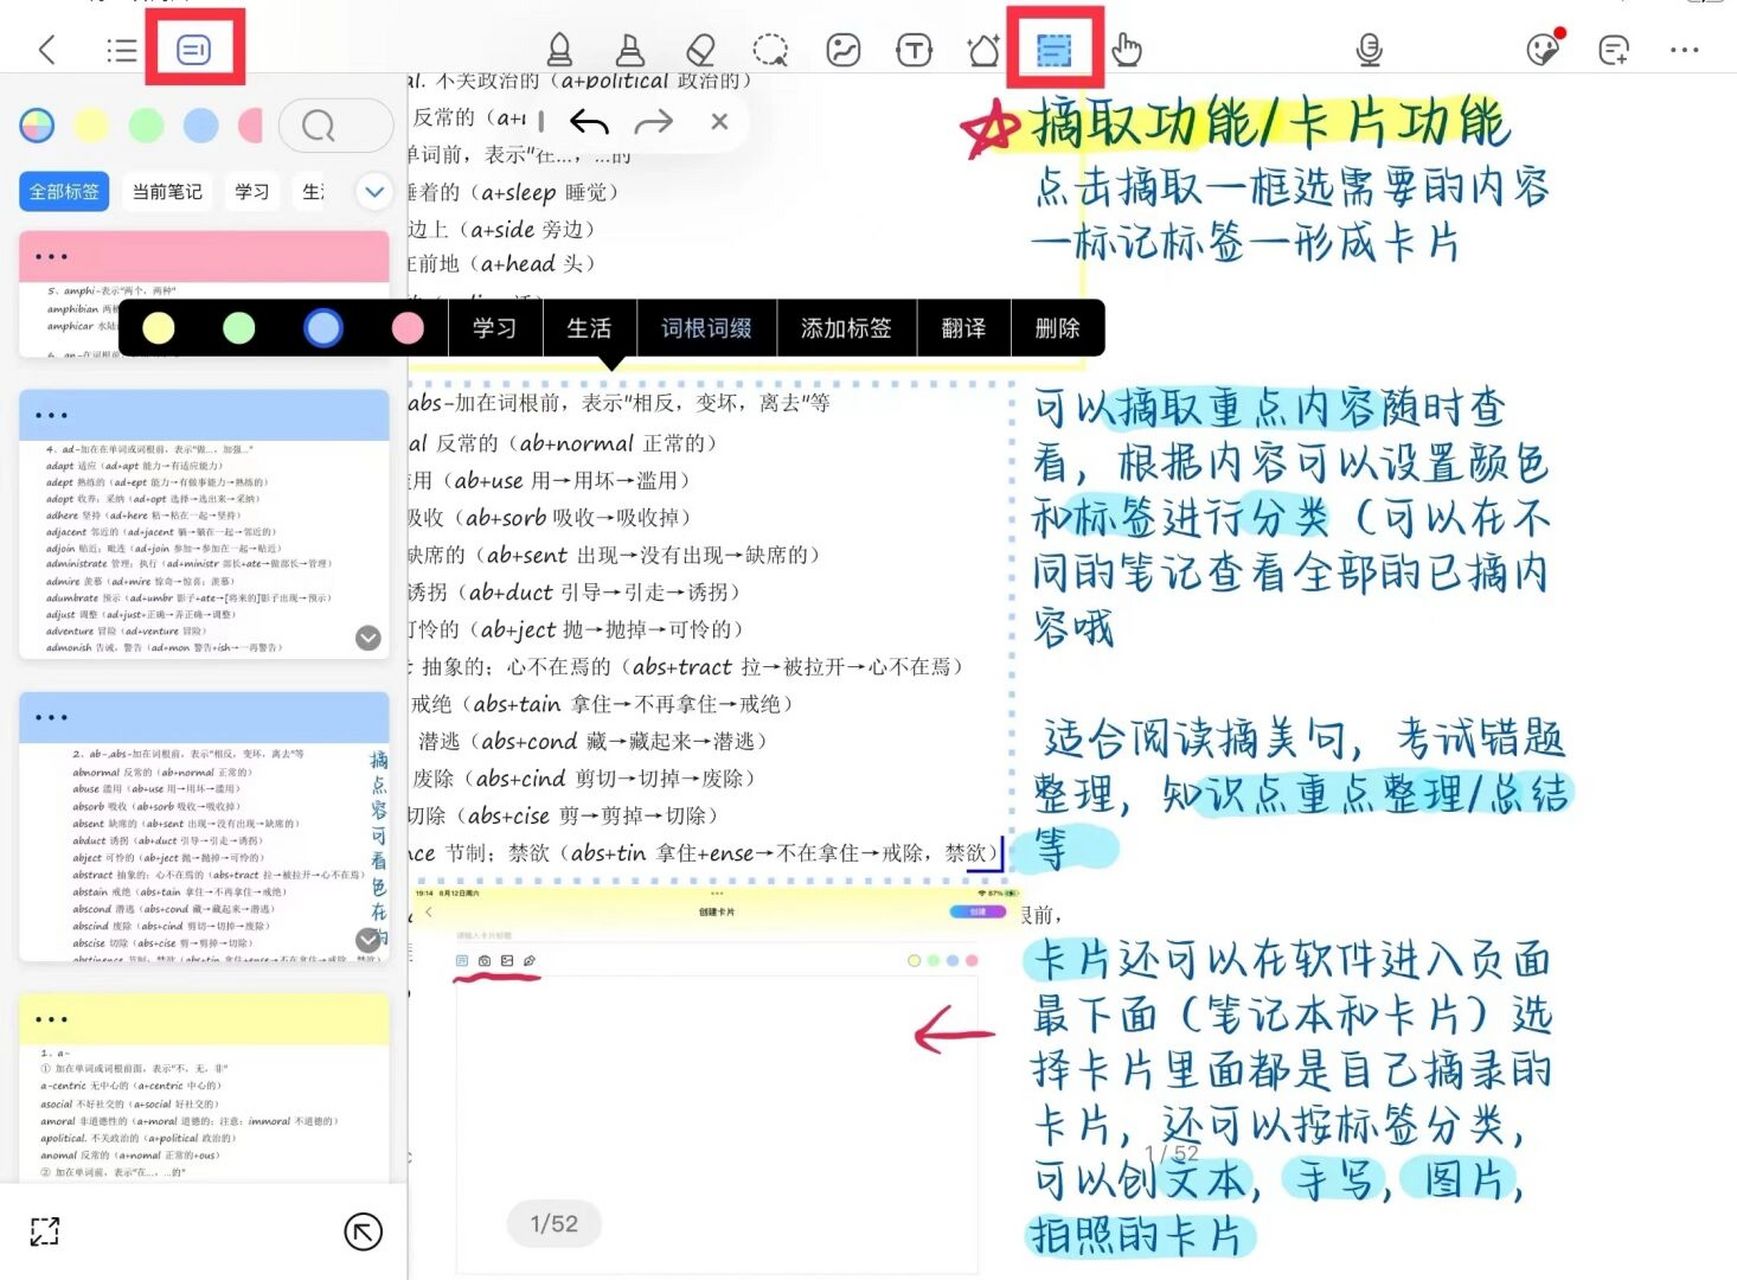The height and width of the screenshot is (1280, 1737).
Task: Open options on the ad- prefix card
Action: pyautogui.click(x=51, y=415)
